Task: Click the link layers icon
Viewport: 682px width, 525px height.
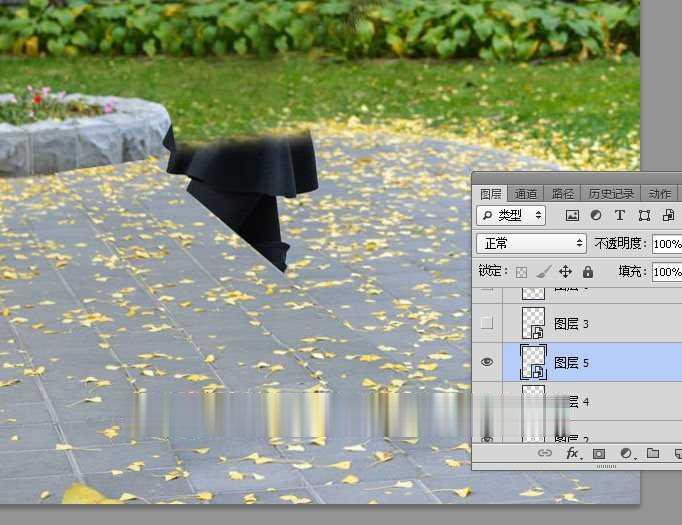Action: 545,453
